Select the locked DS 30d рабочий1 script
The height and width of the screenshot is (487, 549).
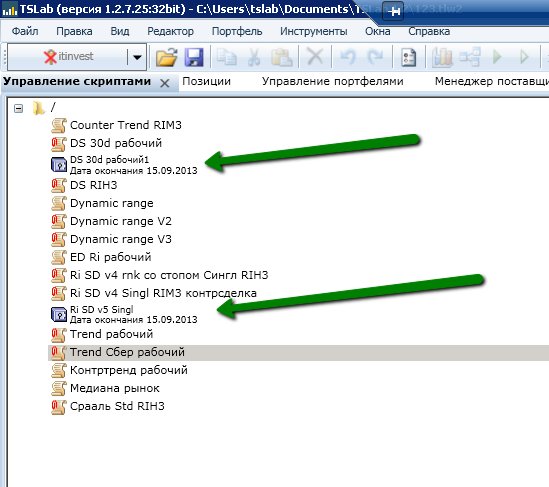pyautogui.click(x=133, y=165)
